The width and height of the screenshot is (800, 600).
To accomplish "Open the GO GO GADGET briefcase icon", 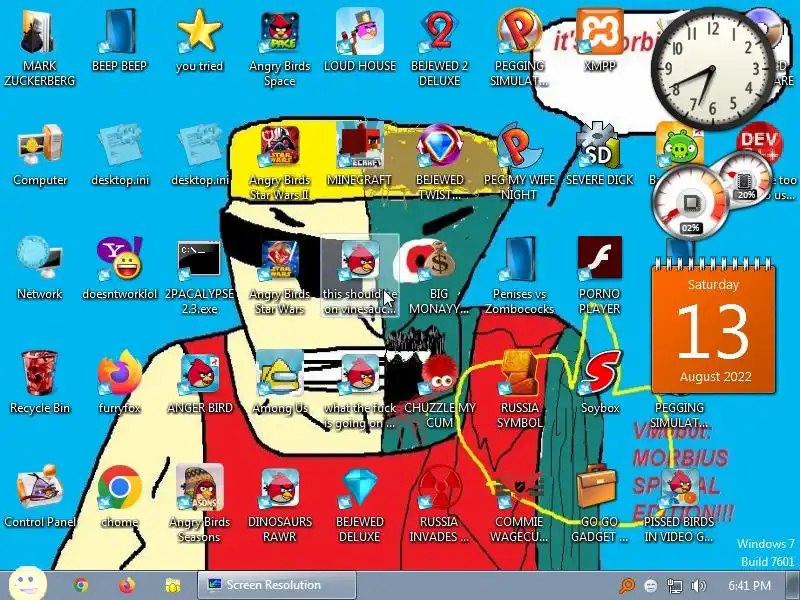I will coord(599,504).
